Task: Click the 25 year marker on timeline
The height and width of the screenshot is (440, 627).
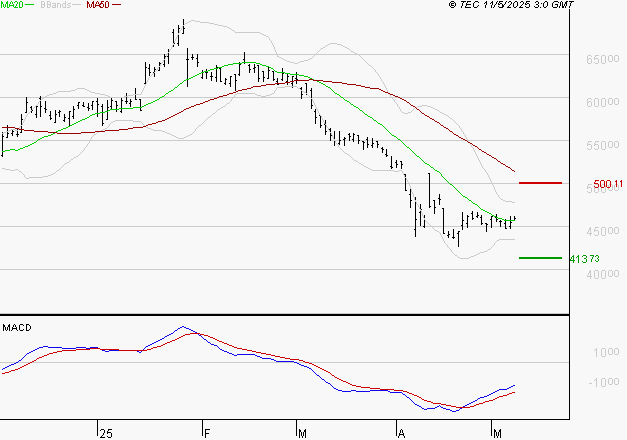Action: (x=106, y=434)
